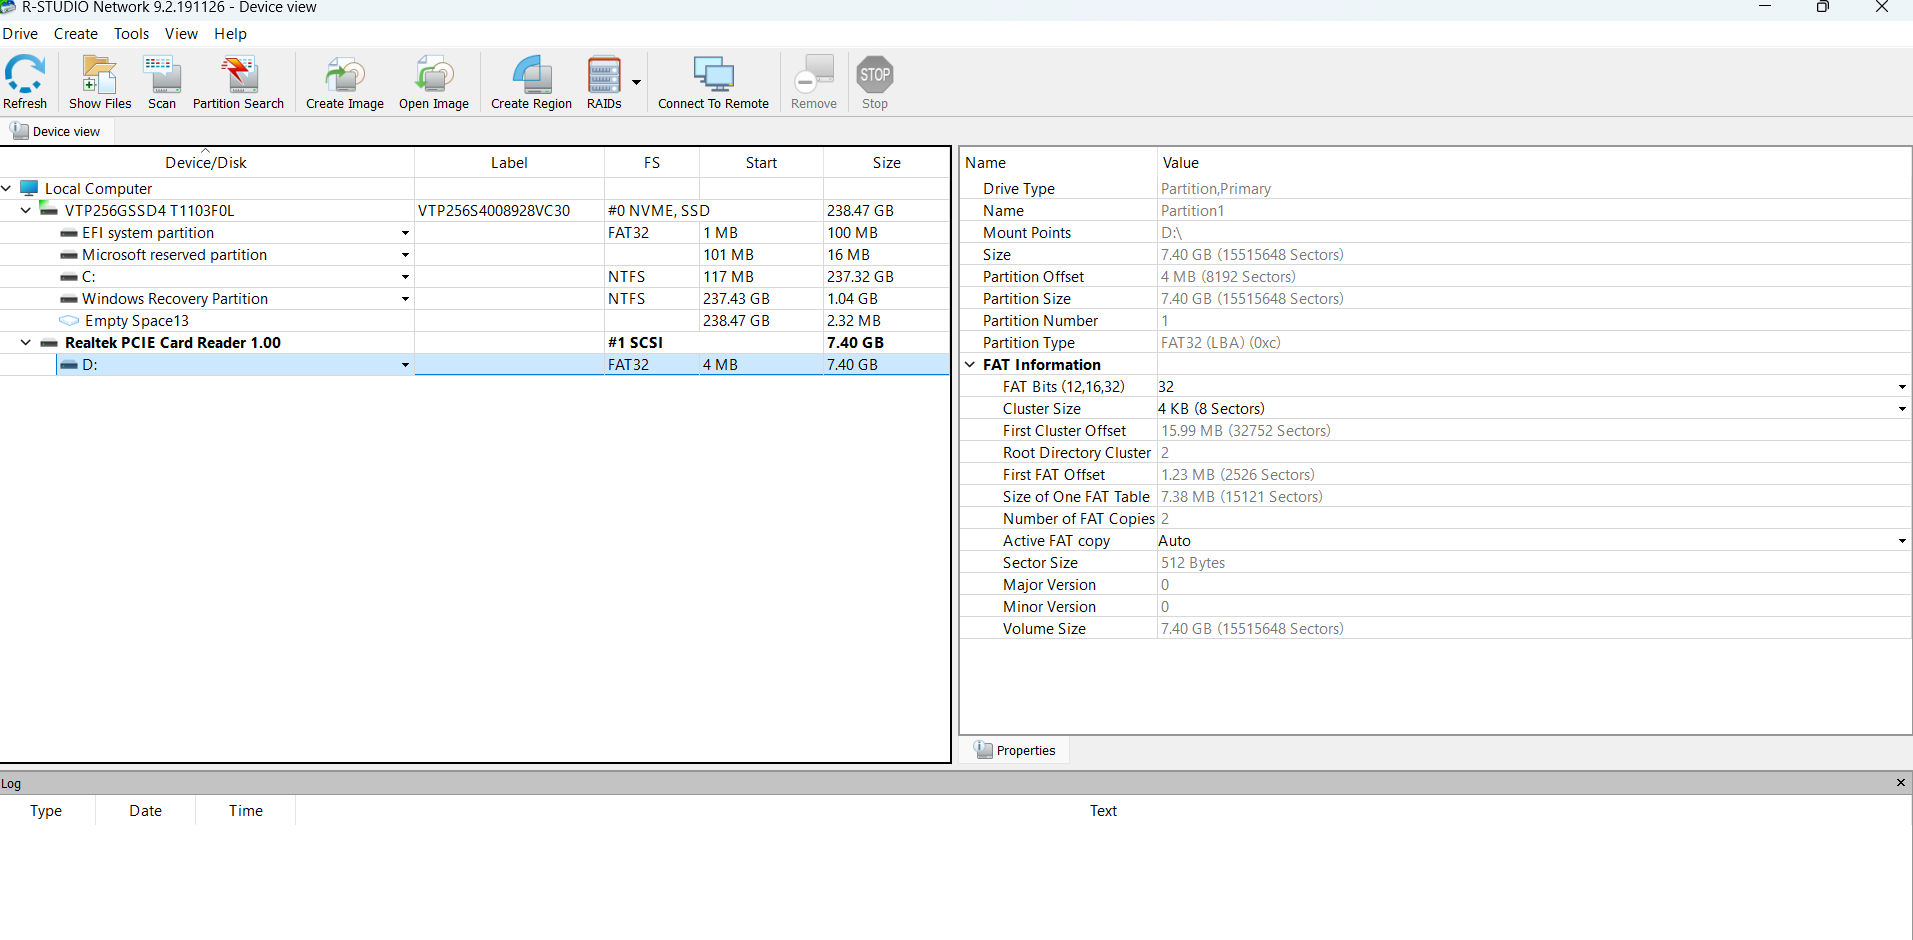Open the View menu

(181, 34)
